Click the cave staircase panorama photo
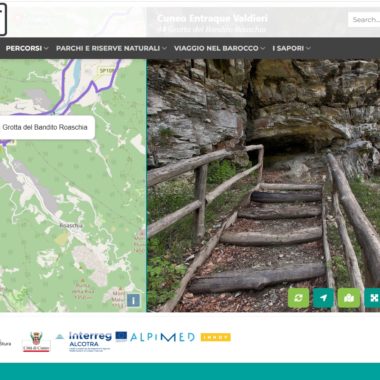The width and height of the screenshot is (380, 380). pyautogui.click(x=263, y=185)
